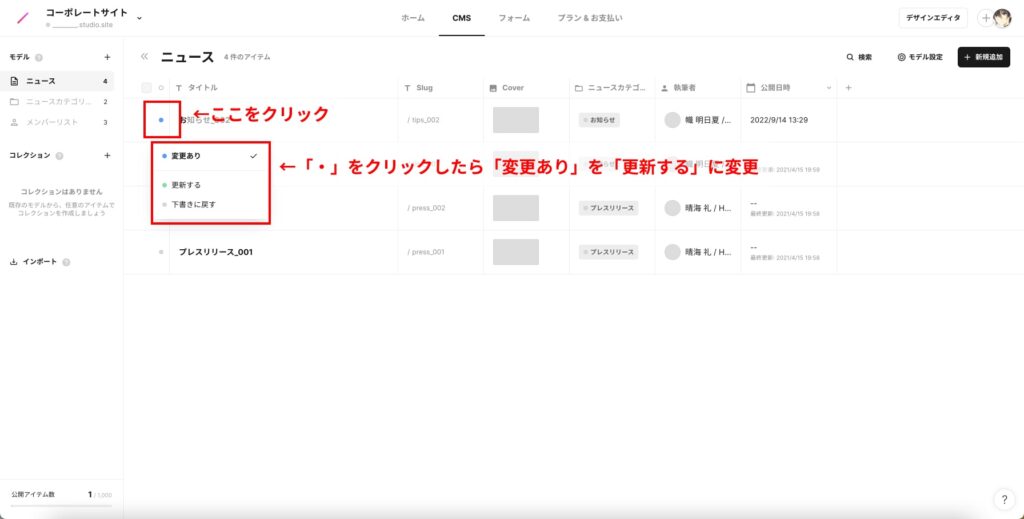This screenshot has height=519, width=1024.
Task: Click cover thumbnail of tips_002 row
Action: click(516, 120)
